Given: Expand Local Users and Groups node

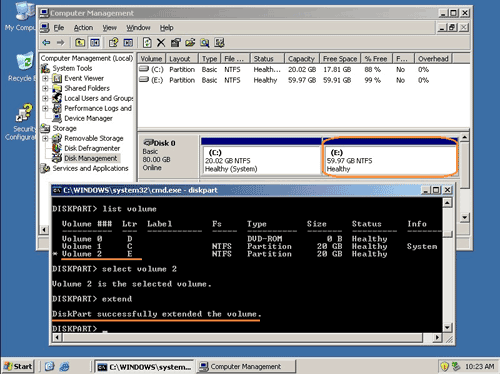Looking at the screenshot, I should click(45, 98).
